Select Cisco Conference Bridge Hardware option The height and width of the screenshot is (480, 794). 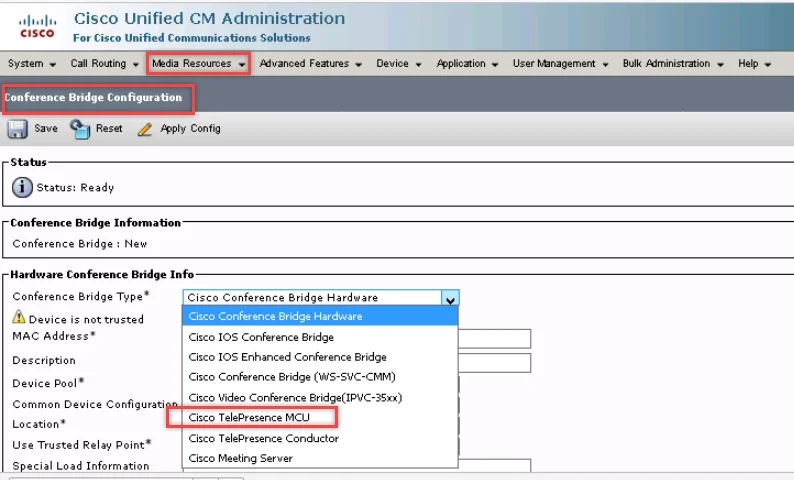pos(320,316)
